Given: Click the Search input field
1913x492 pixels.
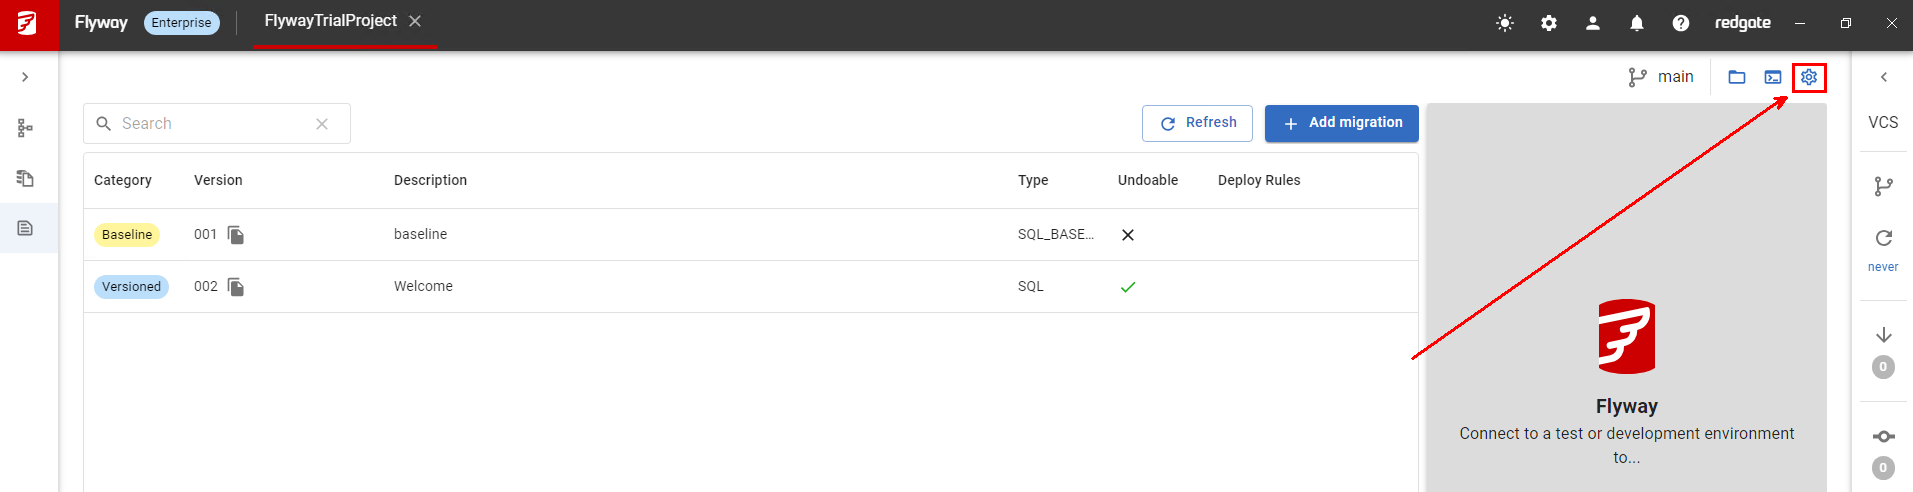Looking at the screenshot, I should (210, 124).
